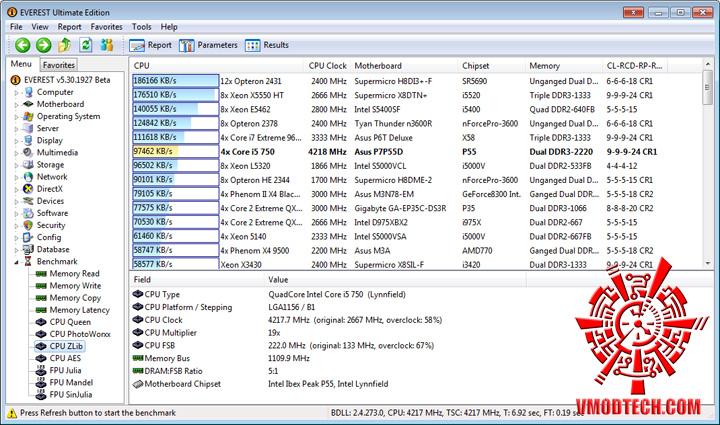The height and width of the screenshot is (425, 720).
Task: Select Memory Latency benchmark
Action: 79,310
